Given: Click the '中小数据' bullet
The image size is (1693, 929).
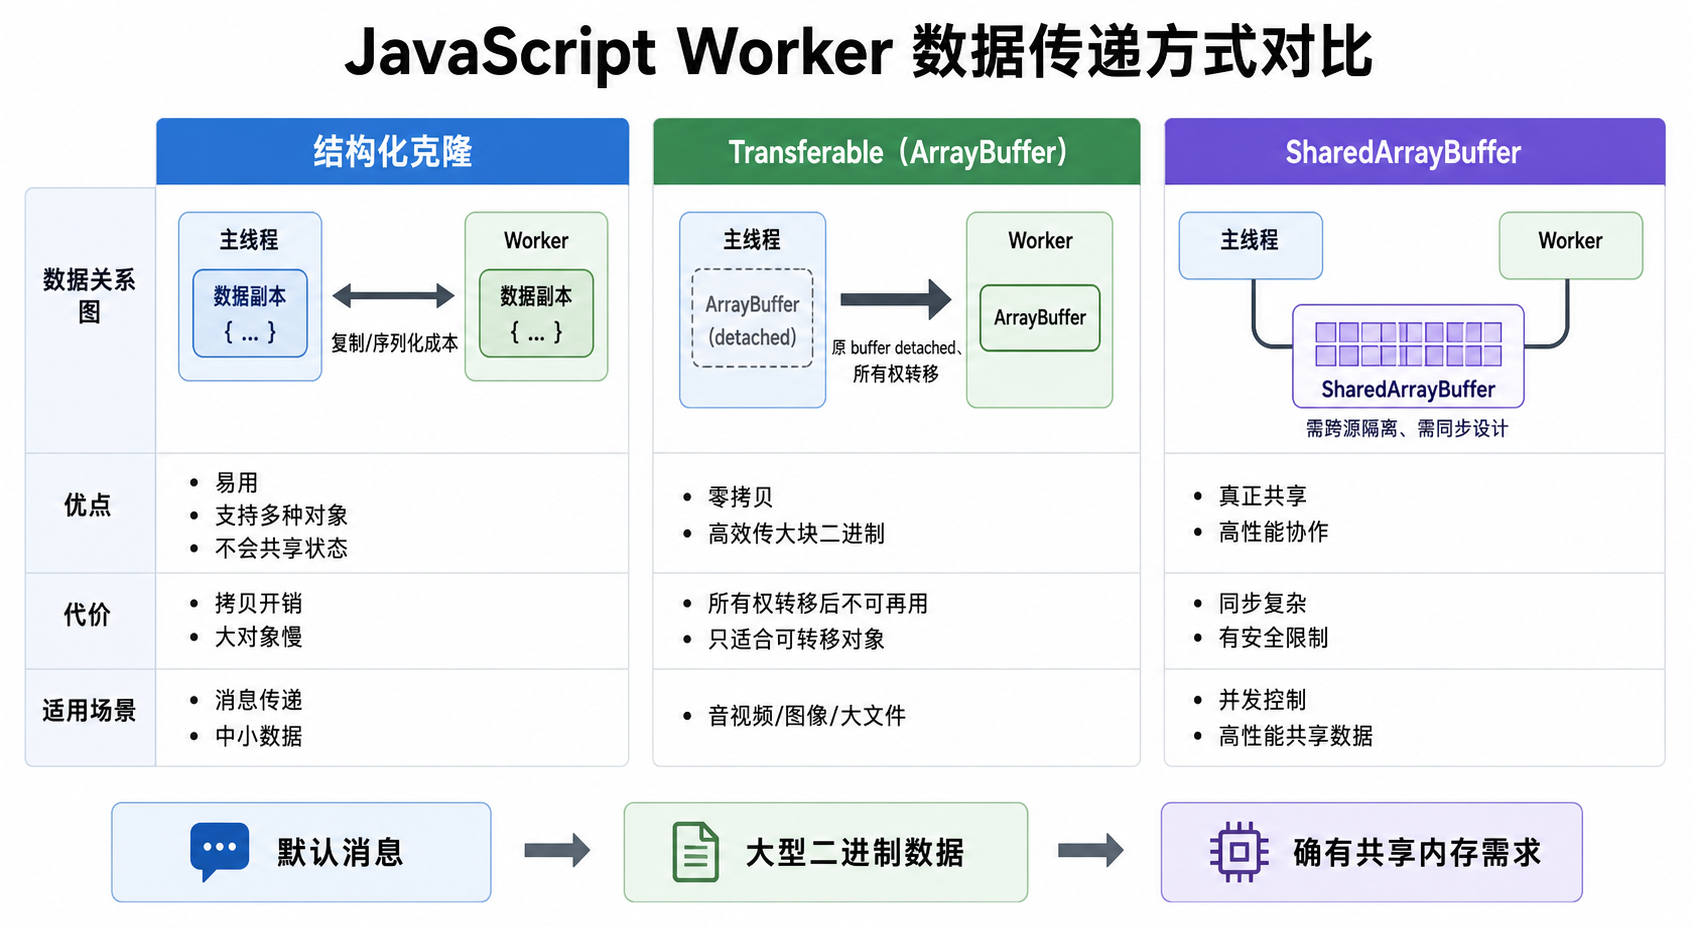Looking at the screenshot, I should 259,736.
